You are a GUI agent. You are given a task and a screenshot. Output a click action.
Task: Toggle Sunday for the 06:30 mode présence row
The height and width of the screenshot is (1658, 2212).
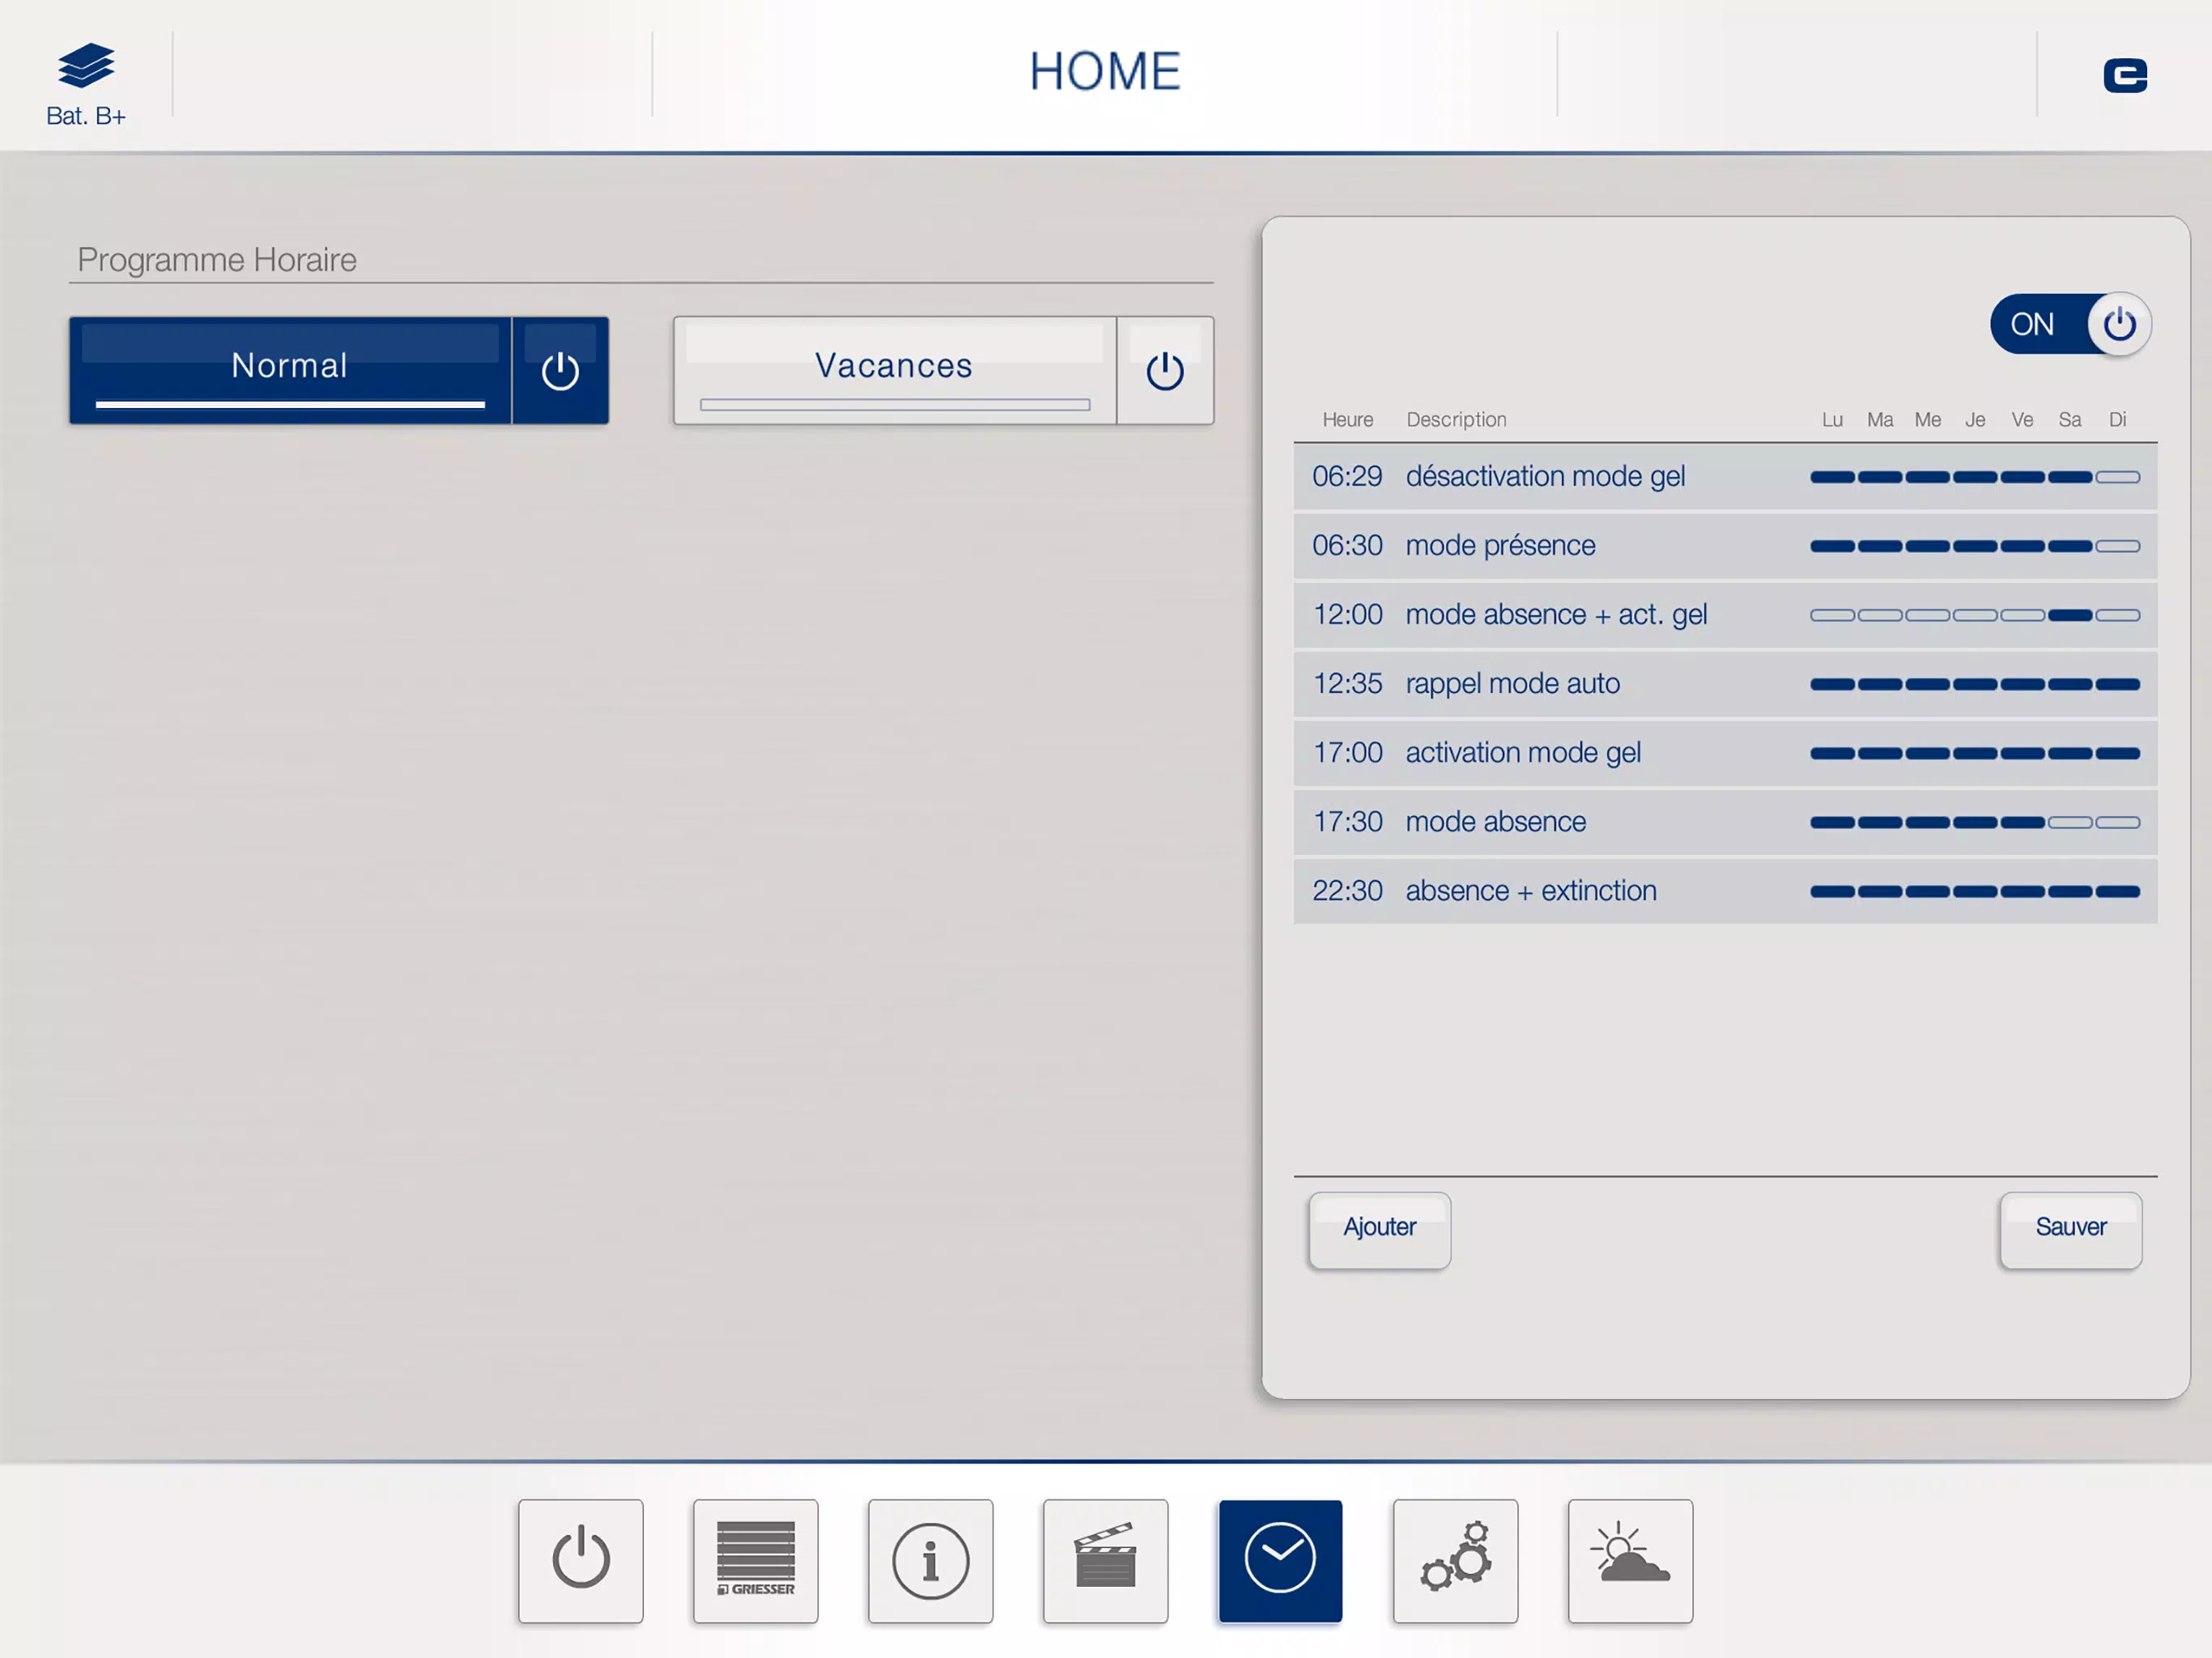pyautogui.click(x=2117, y=546)
